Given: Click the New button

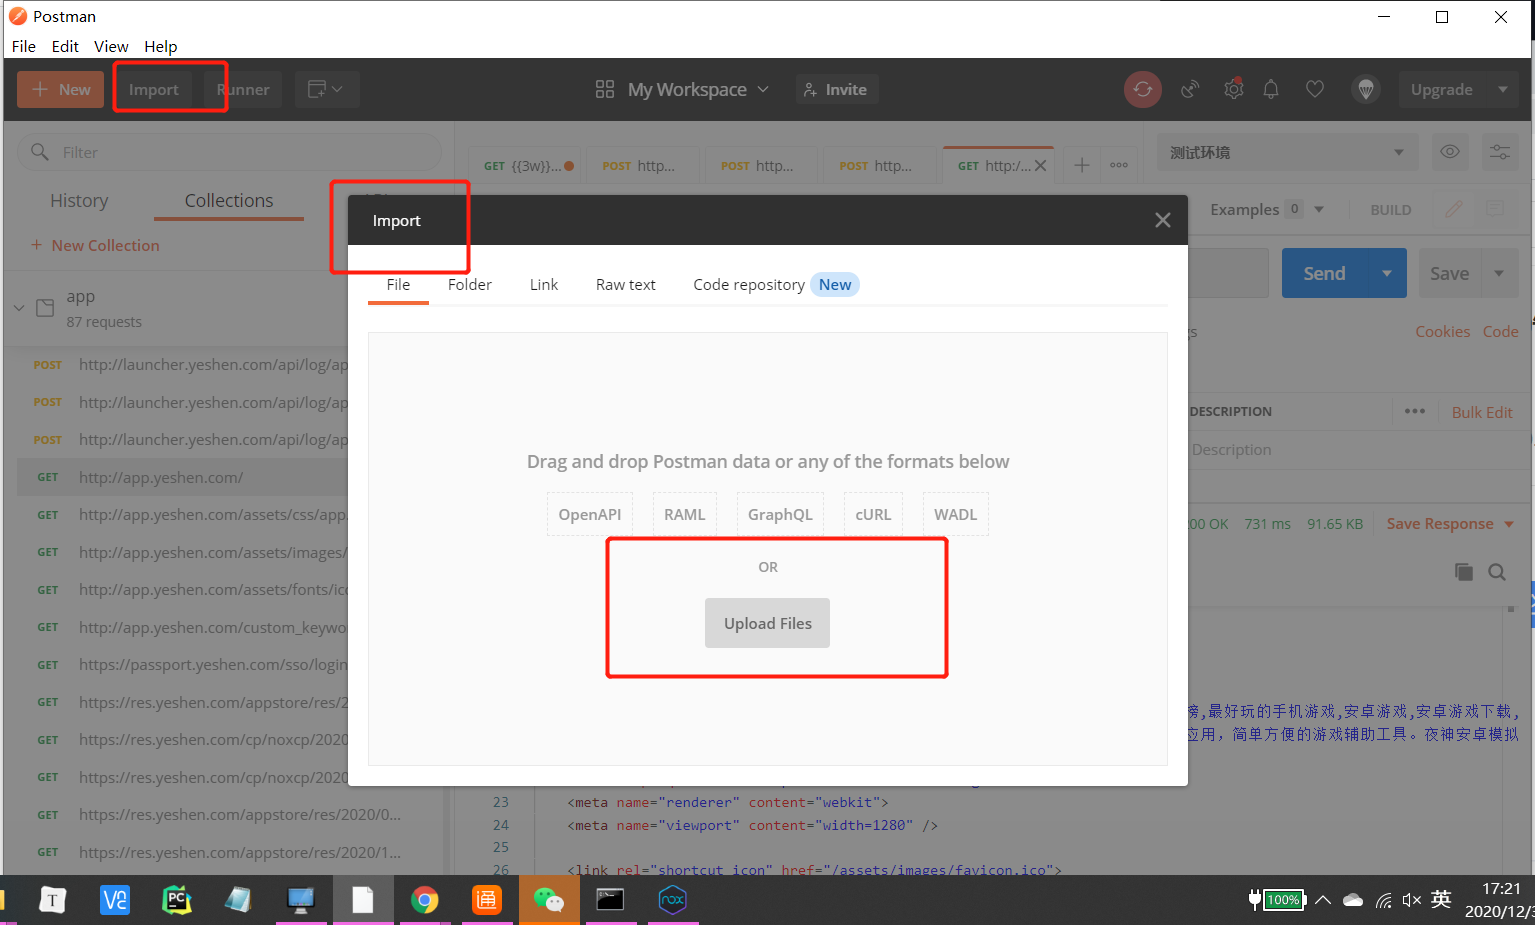Looking at the screenshot, I should tap(61, 89).
